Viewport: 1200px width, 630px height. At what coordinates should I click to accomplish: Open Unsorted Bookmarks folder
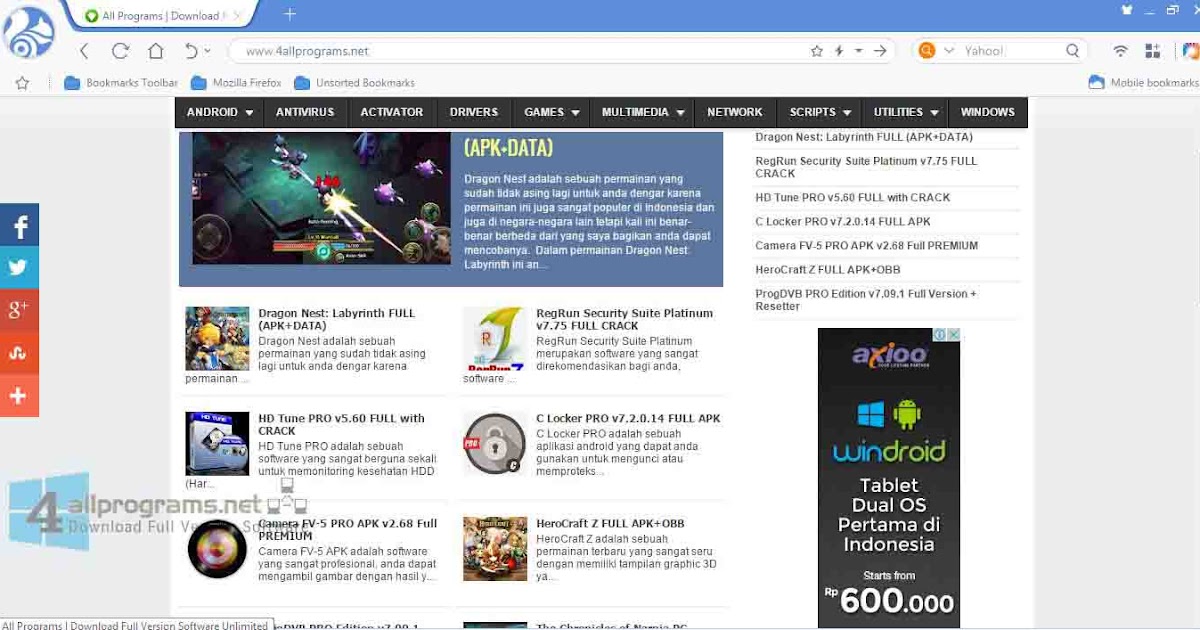point(355,83)
